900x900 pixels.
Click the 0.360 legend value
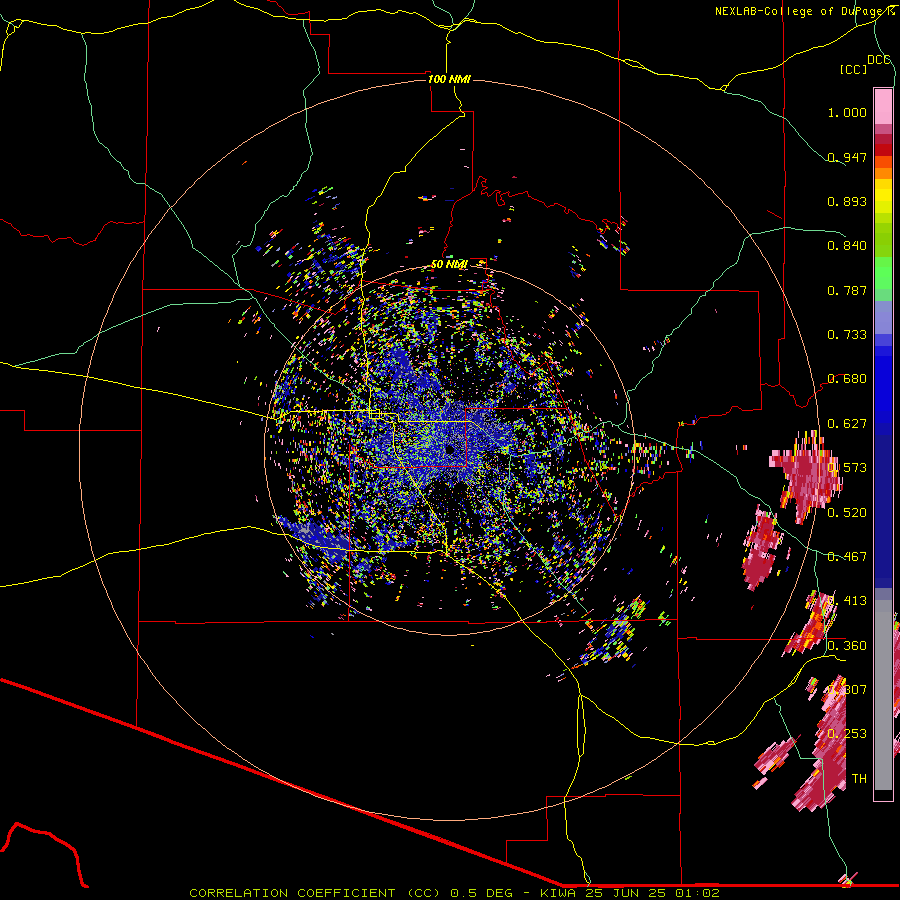[x=847, y=646]
